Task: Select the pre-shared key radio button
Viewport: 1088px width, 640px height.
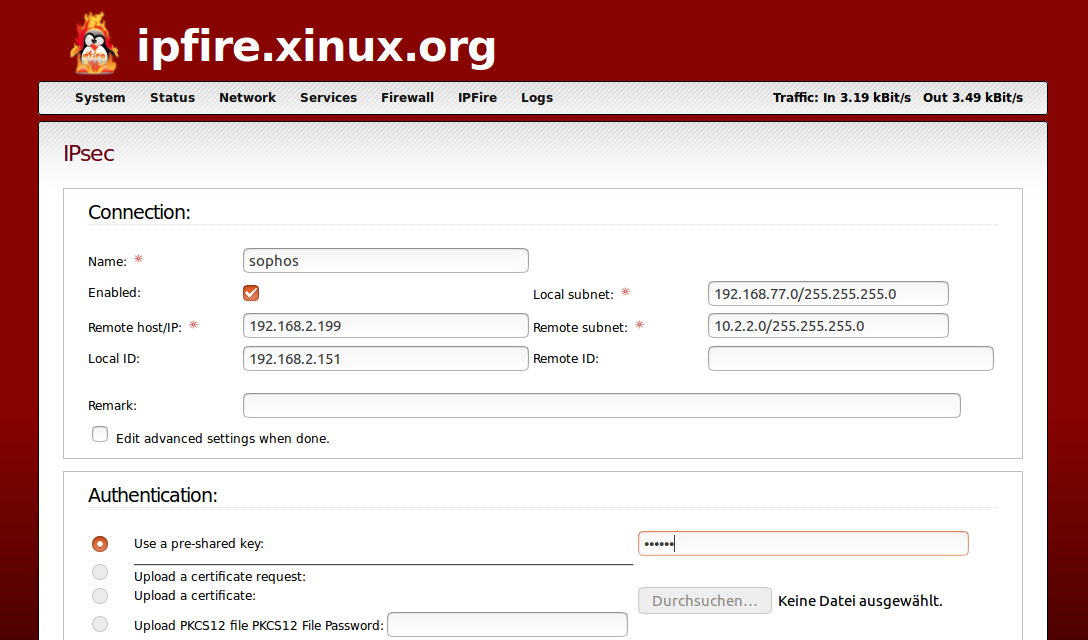Action: coord(100,543)
